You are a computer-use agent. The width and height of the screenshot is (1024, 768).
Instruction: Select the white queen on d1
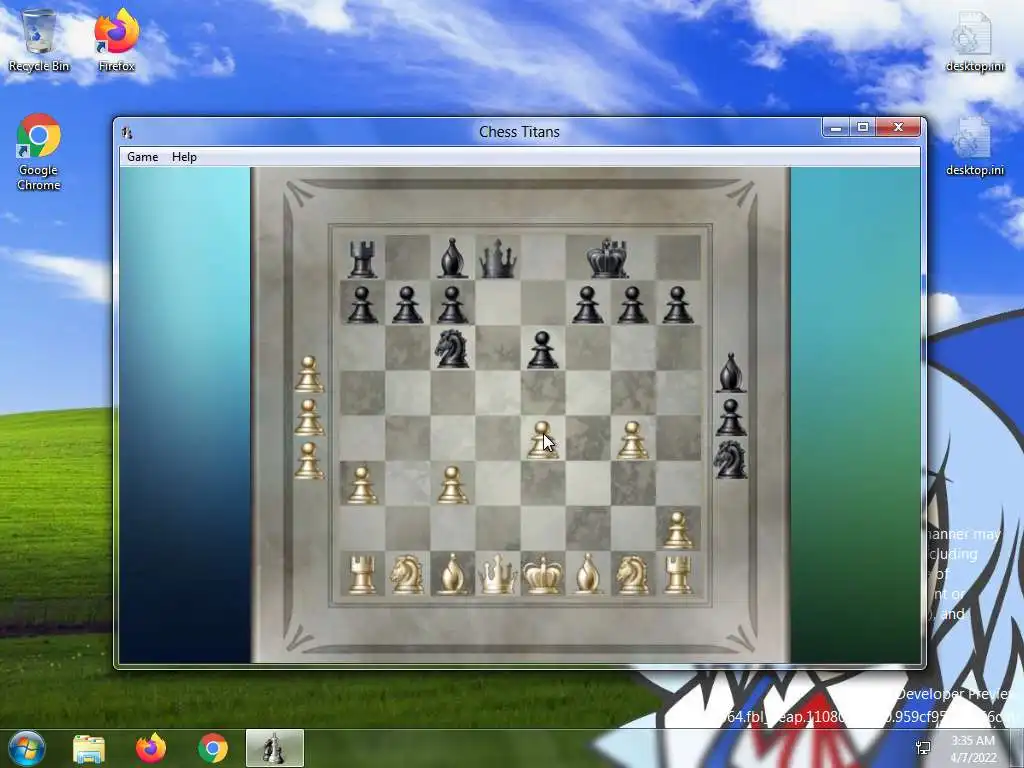[498, 575]
